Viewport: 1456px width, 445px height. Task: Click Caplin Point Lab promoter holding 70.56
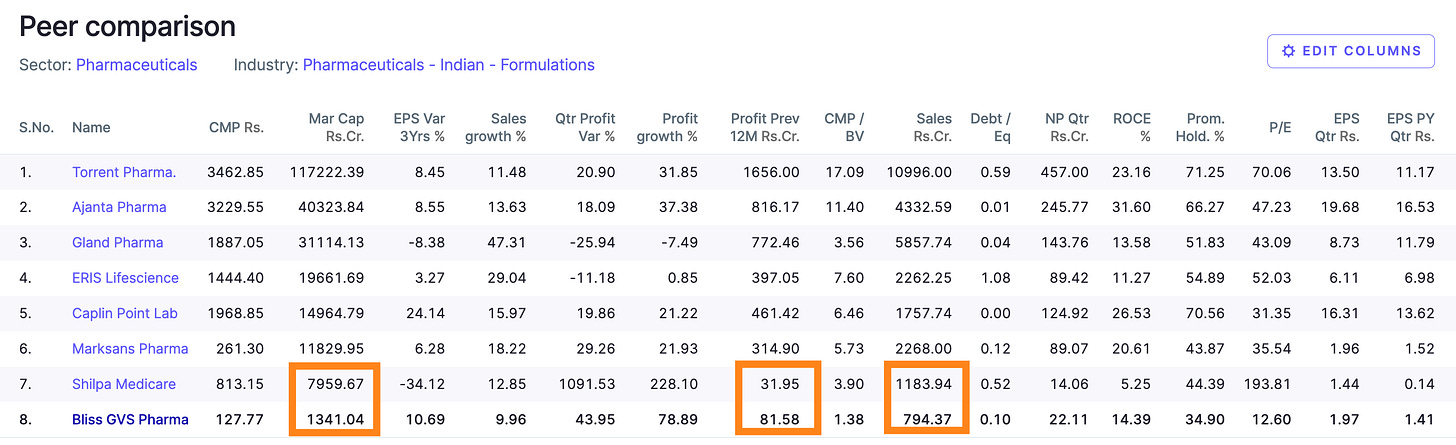pyautogui.click(x=1205, y=313)
